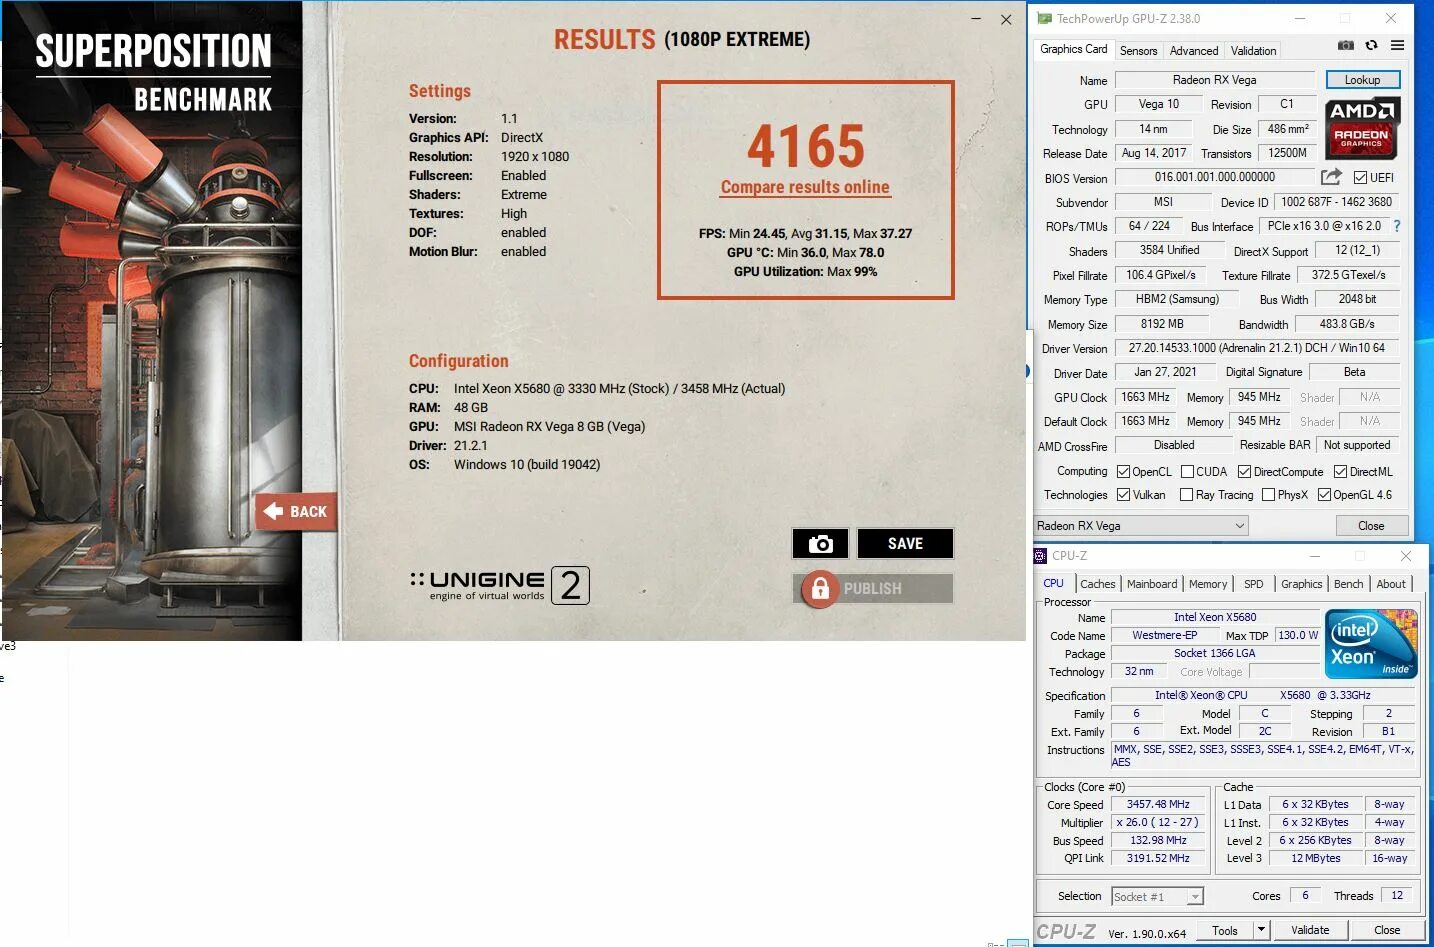Expand the CPU-Z Tools dropdown arrow
Screen dimensions: 1434x947
tap(1261, 930)
